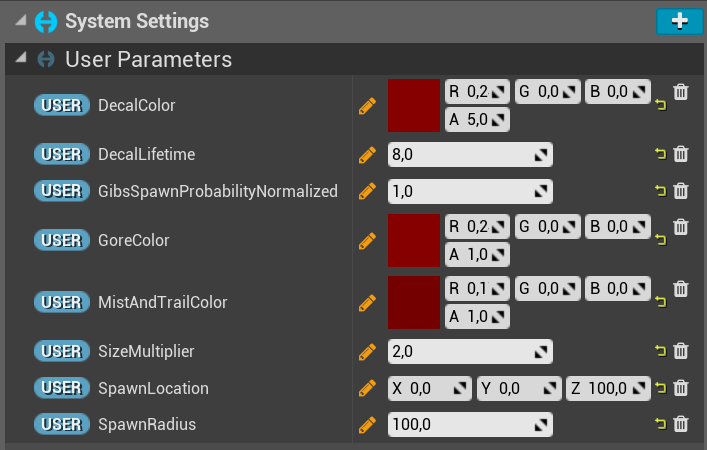707x450 pixels.
Task: Click the DecalColor alpha field showing 5,0
Action: point(477,119)
